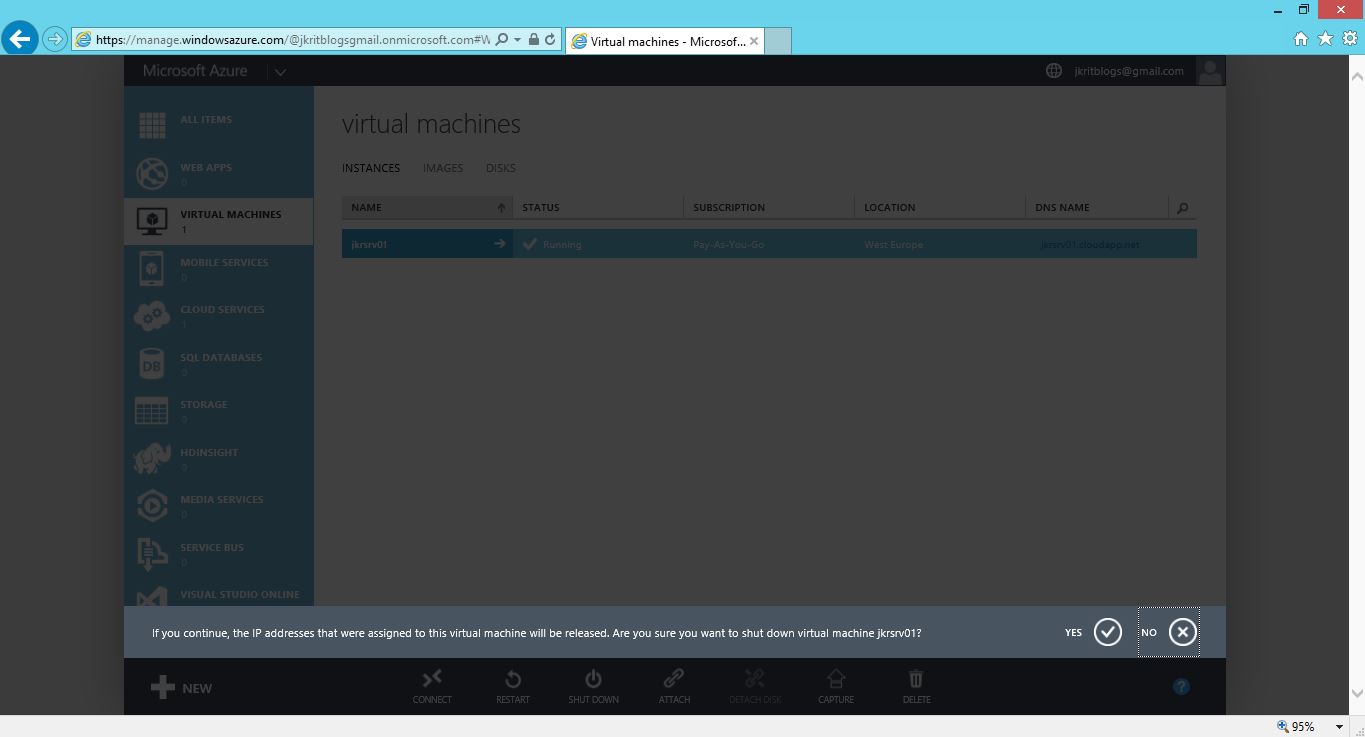Click Connect icon in command bar

pyautogui.click(x=432, y=679)
